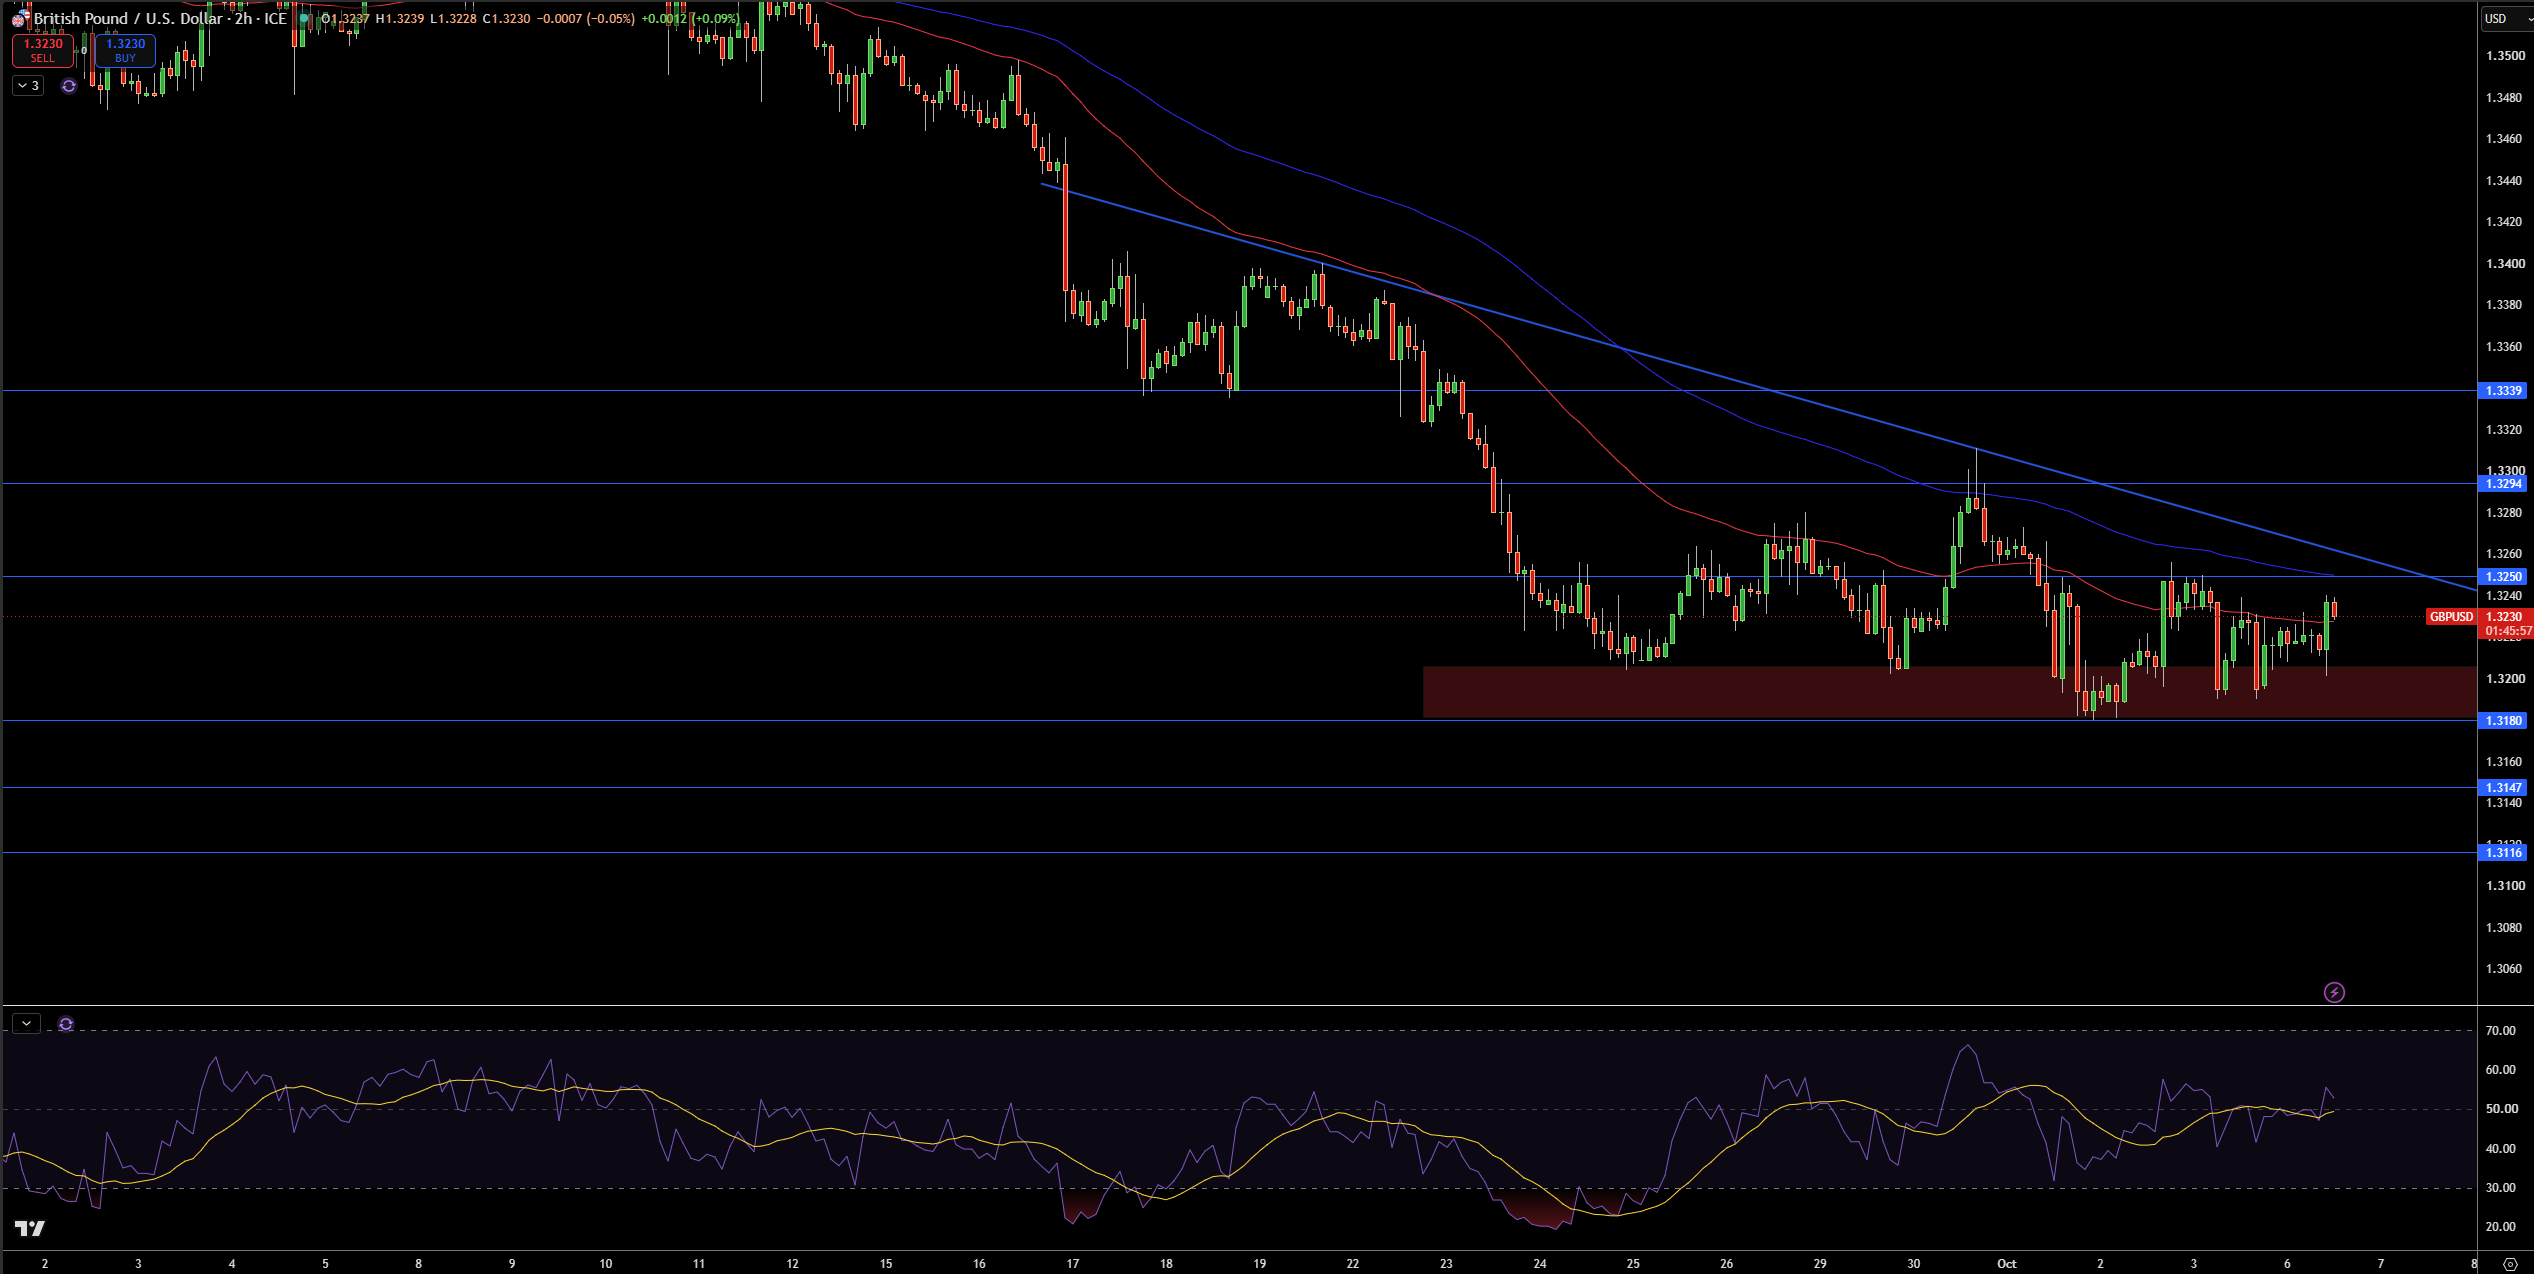Open the USD currency dropdown on price scale
This screenshot has height=1274, width=2534.
pyautogui.click(x=2507, y=18)
